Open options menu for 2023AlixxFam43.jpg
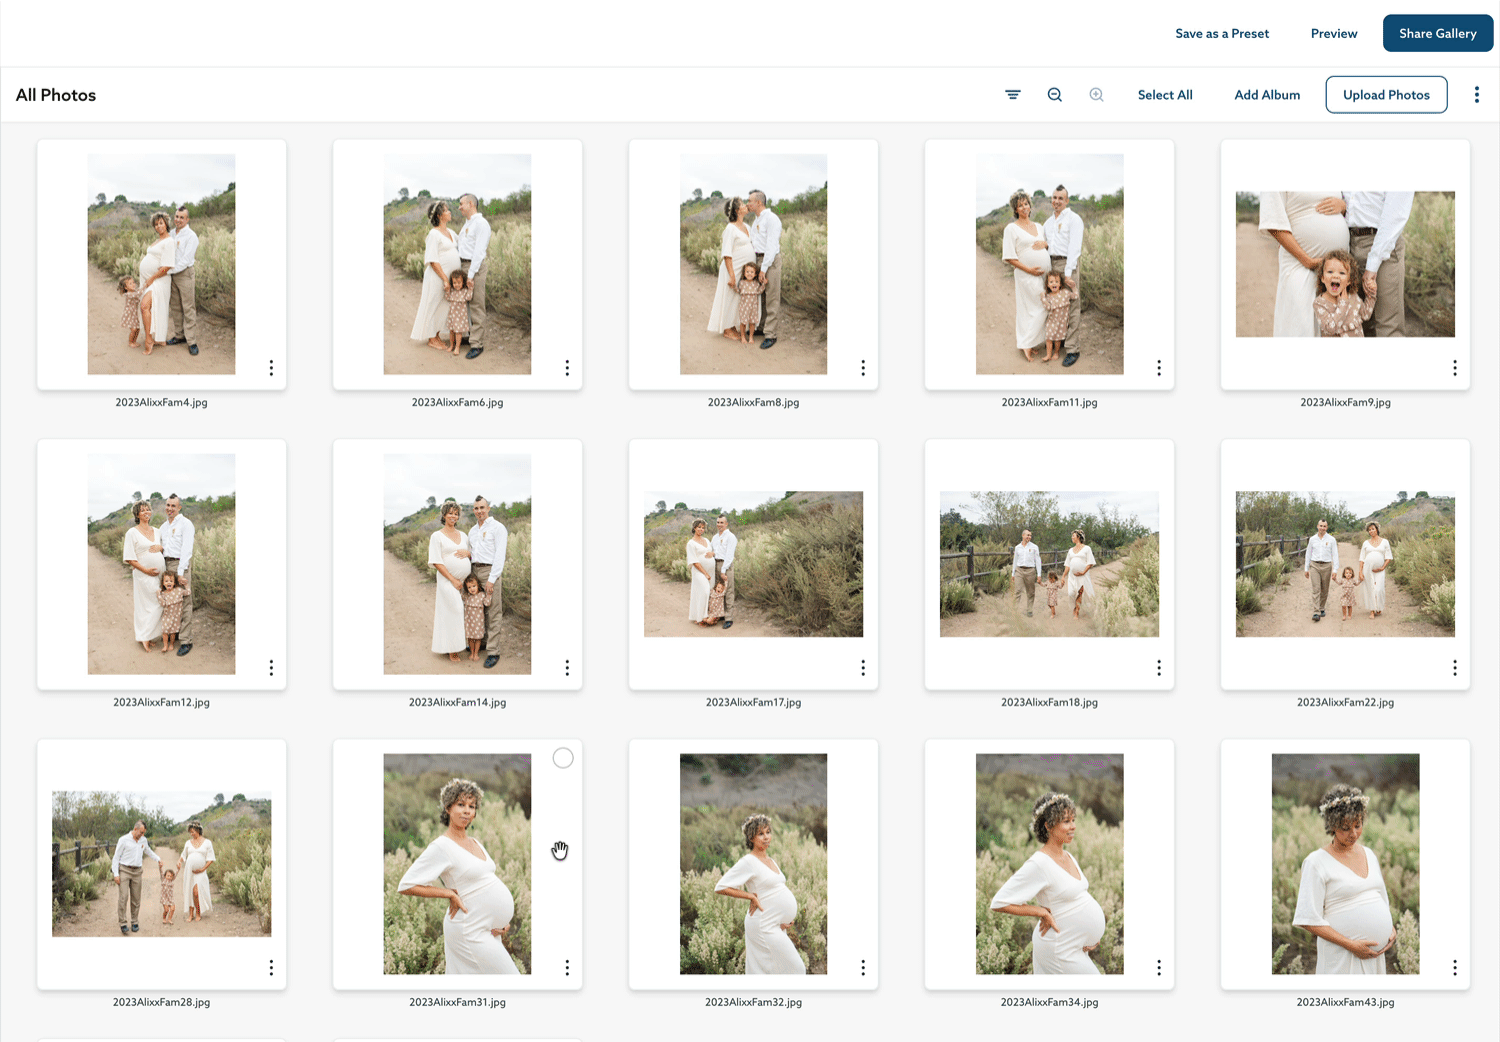Screen dimensions: 1500x1042 coord(1454,968)
